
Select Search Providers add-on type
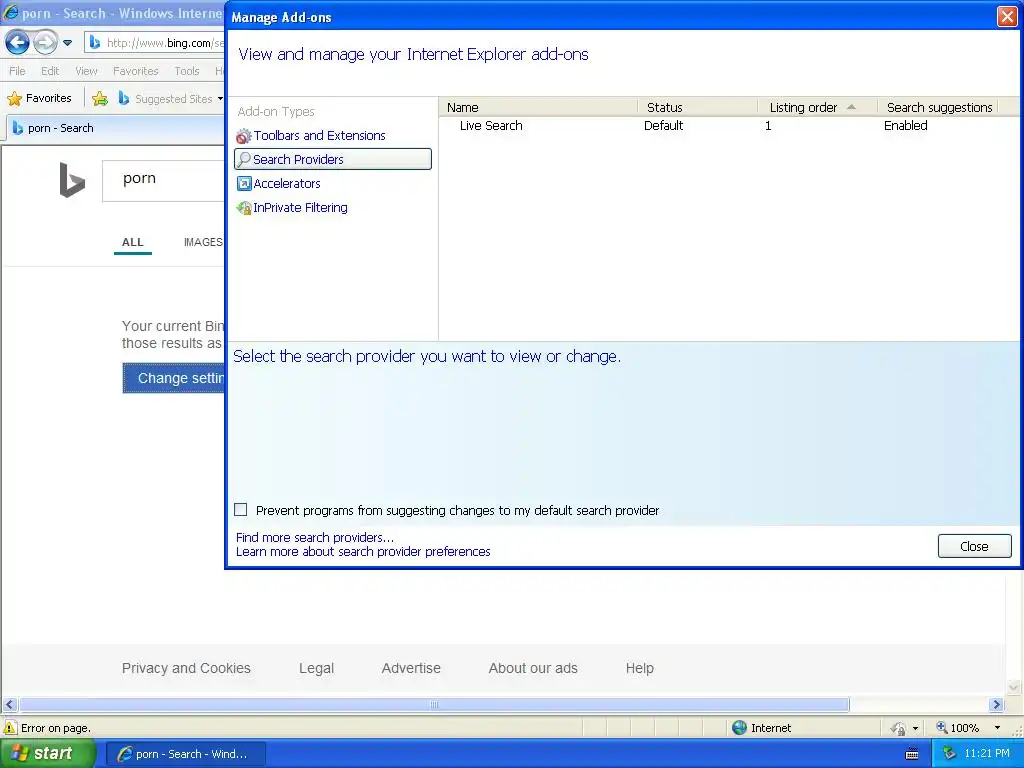pos(333,159)
